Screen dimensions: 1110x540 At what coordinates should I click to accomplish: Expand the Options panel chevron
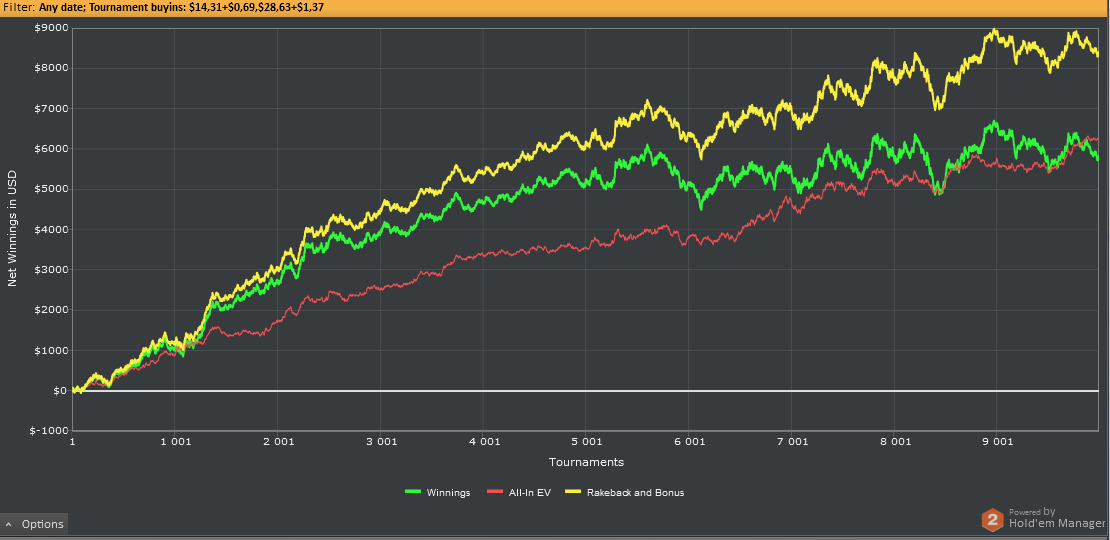point(9,524)
